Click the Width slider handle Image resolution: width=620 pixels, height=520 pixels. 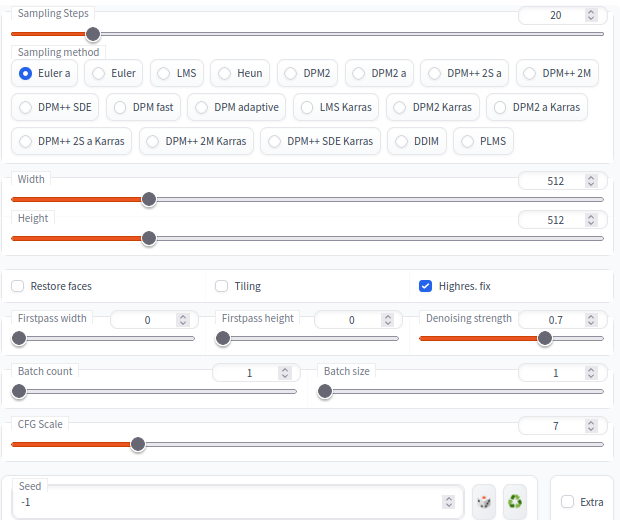click(149, 199)
